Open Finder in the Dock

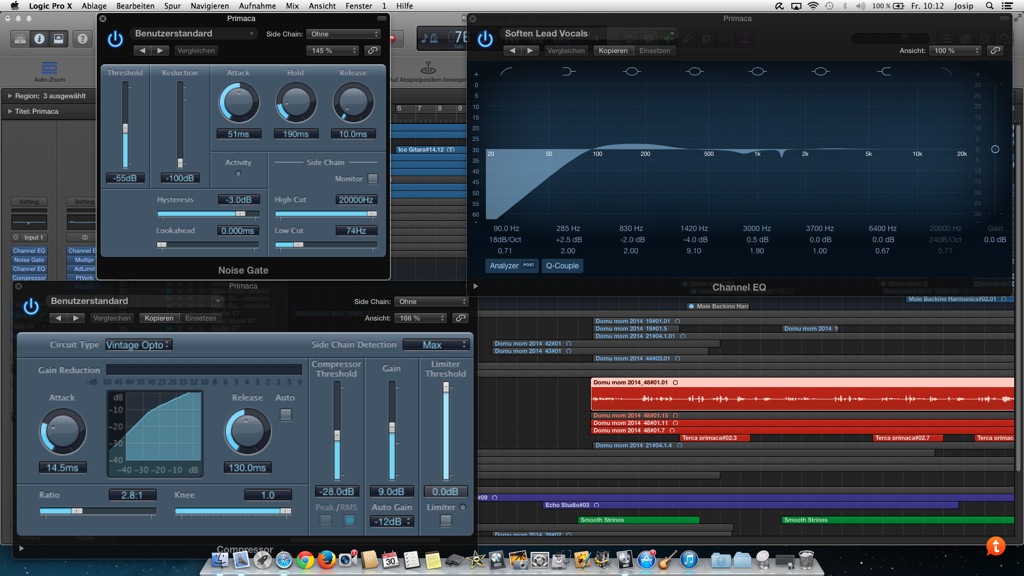point(220,560)
